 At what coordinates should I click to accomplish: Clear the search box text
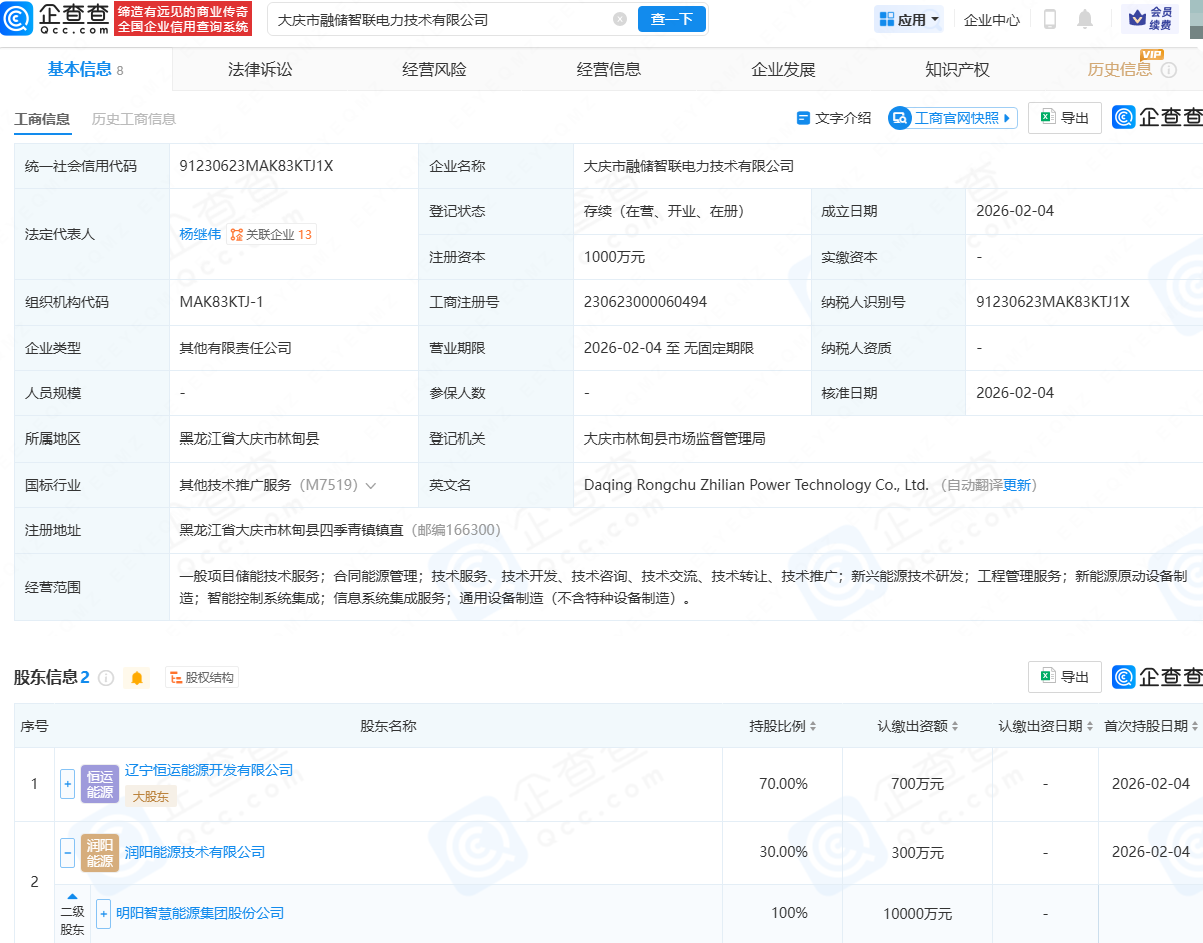point(620,19)
